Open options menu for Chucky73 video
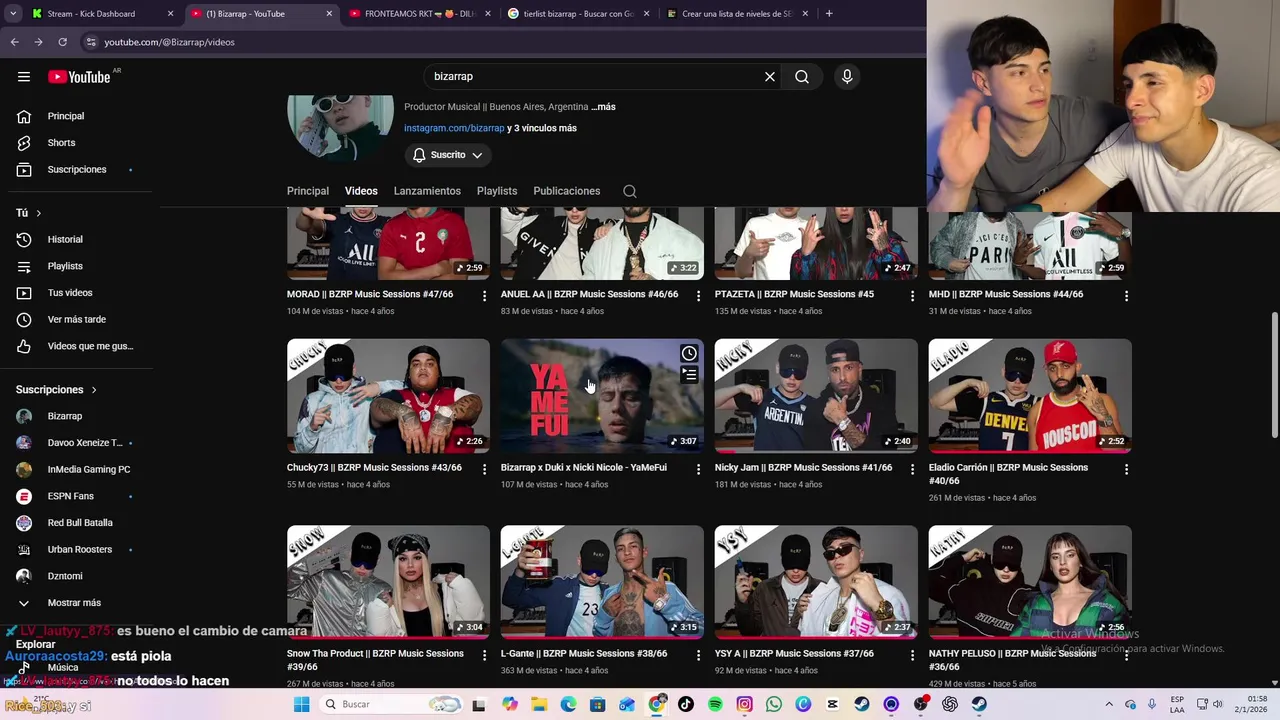This screenshot has width=1280, height=720. (484, 469)
